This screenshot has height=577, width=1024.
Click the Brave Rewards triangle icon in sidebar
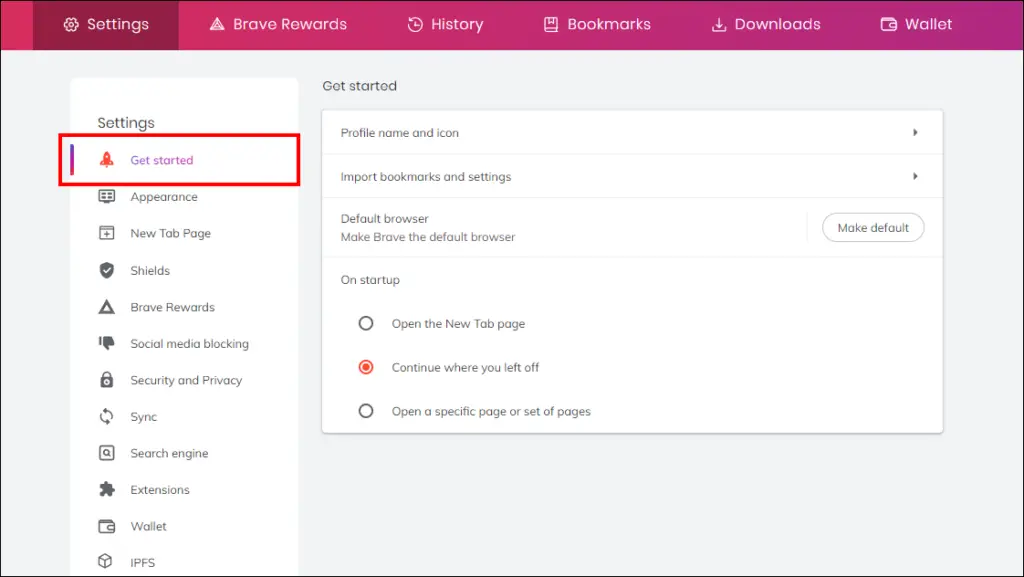[x=106, y=307]
